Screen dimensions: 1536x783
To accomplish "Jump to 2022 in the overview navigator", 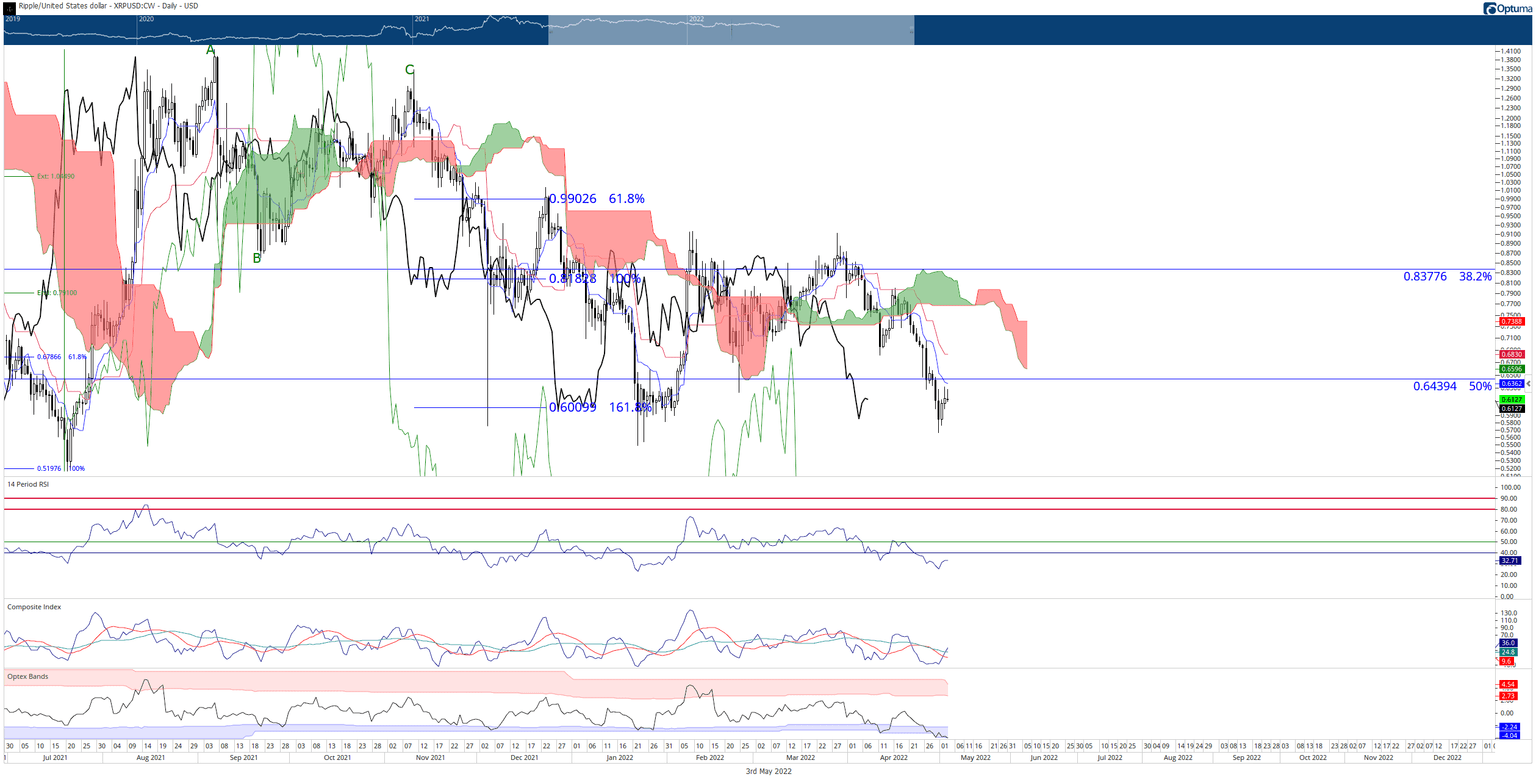I will 697,19.
